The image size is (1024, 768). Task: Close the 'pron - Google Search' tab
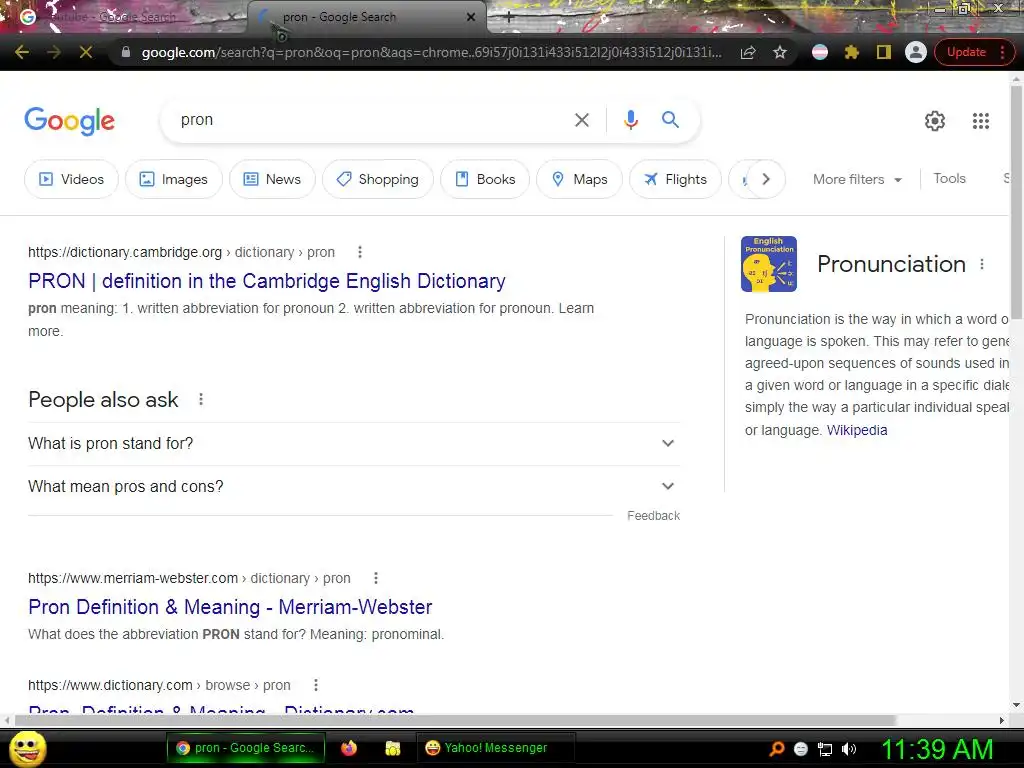pyautogui.click(x=471, y=17)
